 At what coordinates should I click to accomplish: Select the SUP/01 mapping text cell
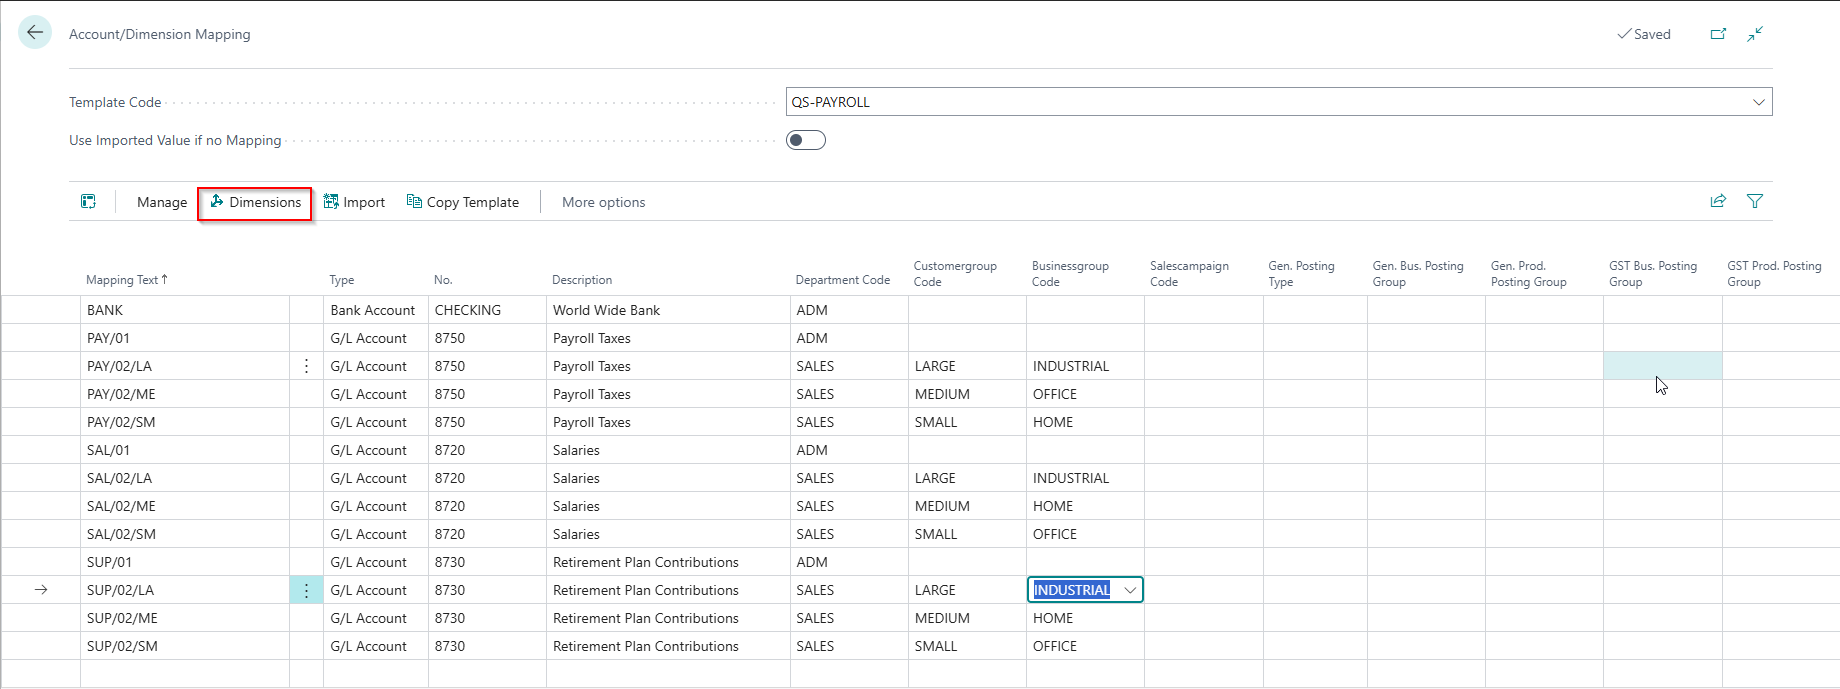point(184,562)
